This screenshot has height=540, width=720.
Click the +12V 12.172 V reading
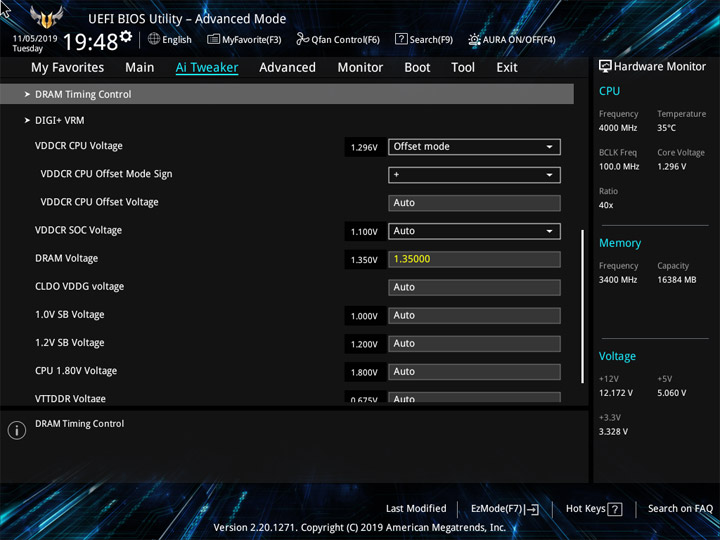point(616,393)
